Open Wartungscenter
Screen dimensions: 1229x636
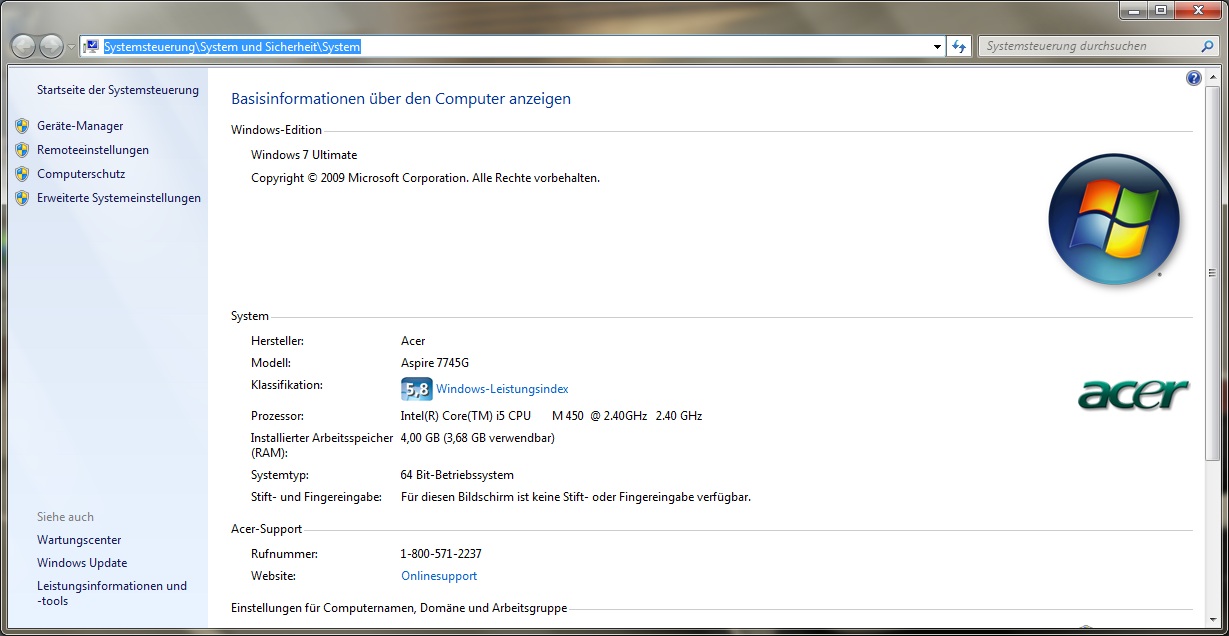(x=79, y=540)
